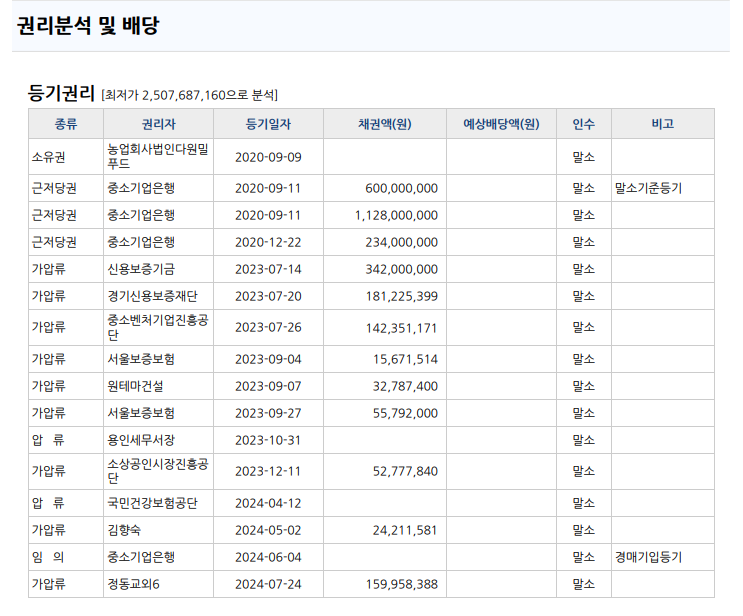The image size is (743, 616).
Task: Click 말소 in the 용인세무서장 row
Action: (584, 440)
